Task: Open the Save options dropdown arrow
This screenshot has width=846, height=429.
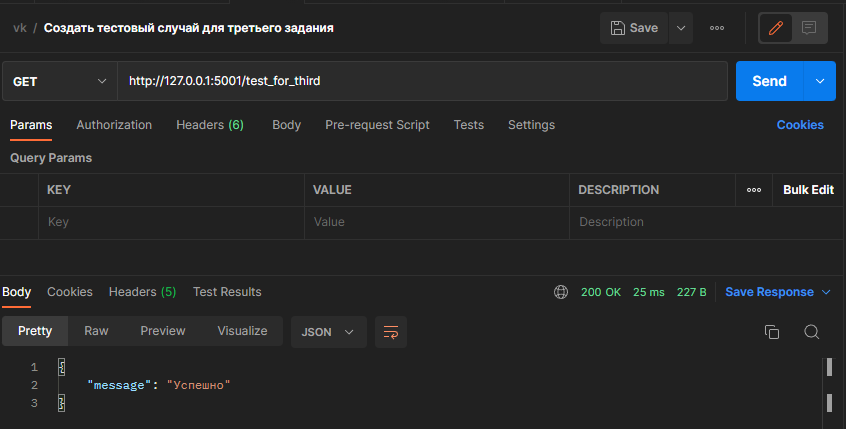Action: pos(681,28)
